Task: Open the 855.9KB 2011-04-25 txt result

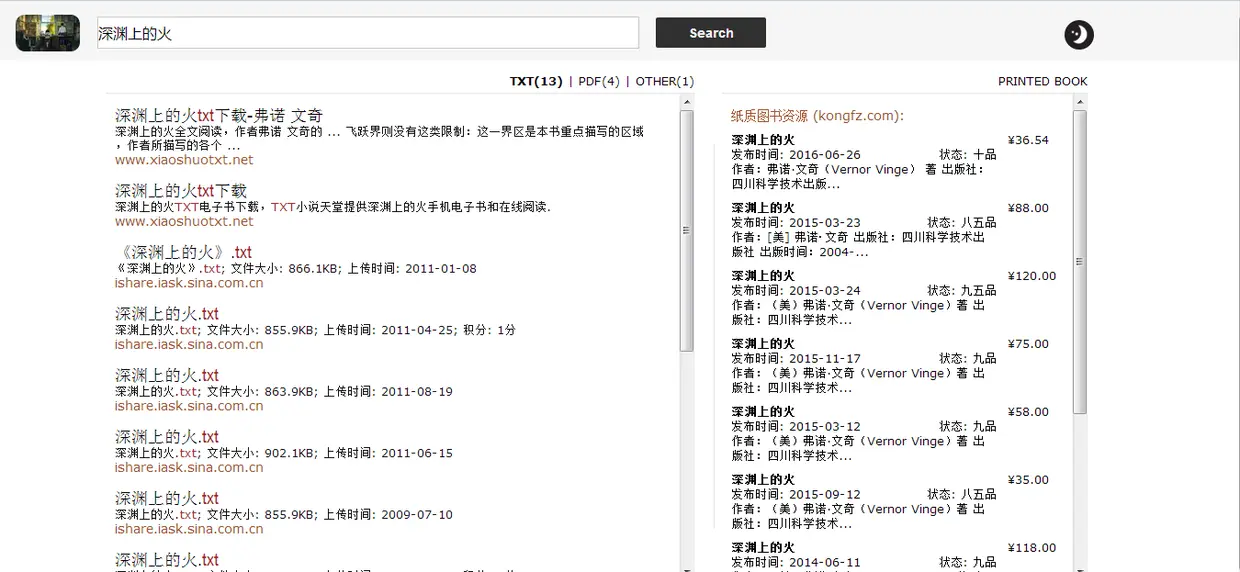Action: tap(167, 314)
